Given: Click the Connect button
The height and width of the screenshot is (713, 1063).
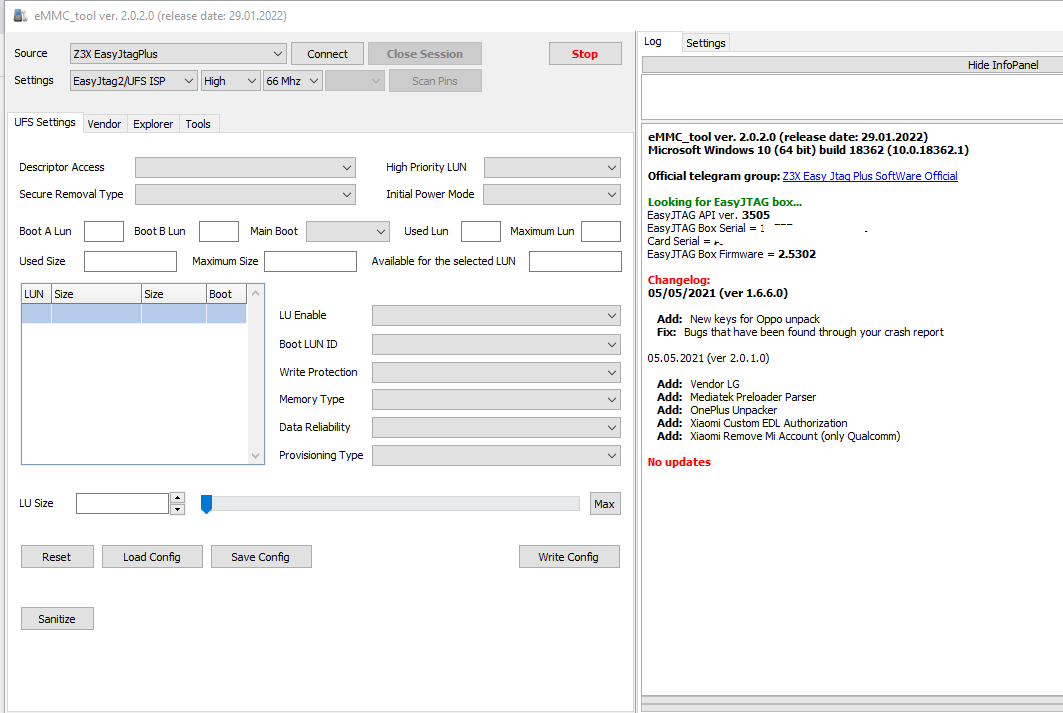Looking at the screenshot, I should tap(327, 54).
